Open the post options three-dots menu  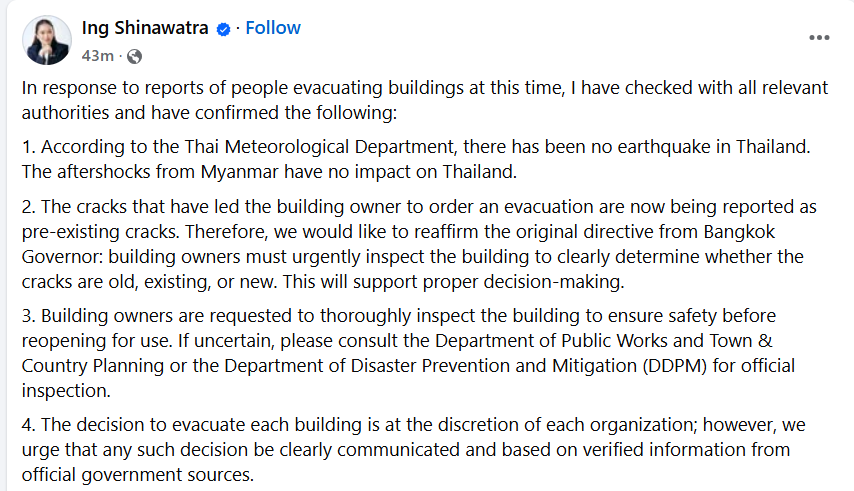pos(819,38)
